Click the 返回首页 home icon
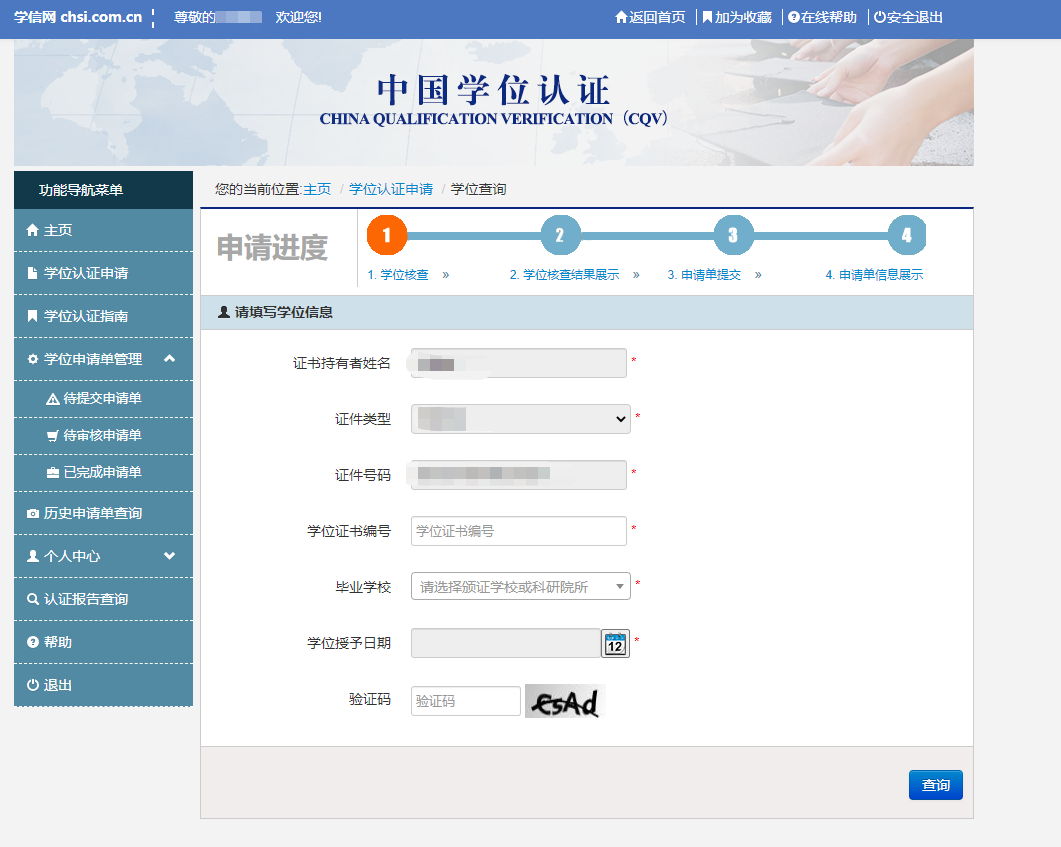 tap(620, 16)
